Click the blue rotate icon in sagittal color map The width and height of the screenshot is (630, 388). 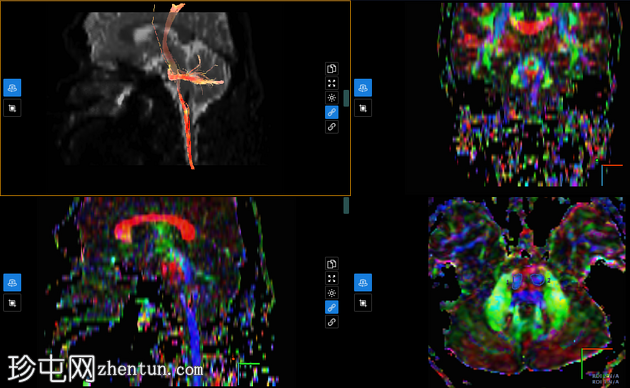click(x=12, y=282)
